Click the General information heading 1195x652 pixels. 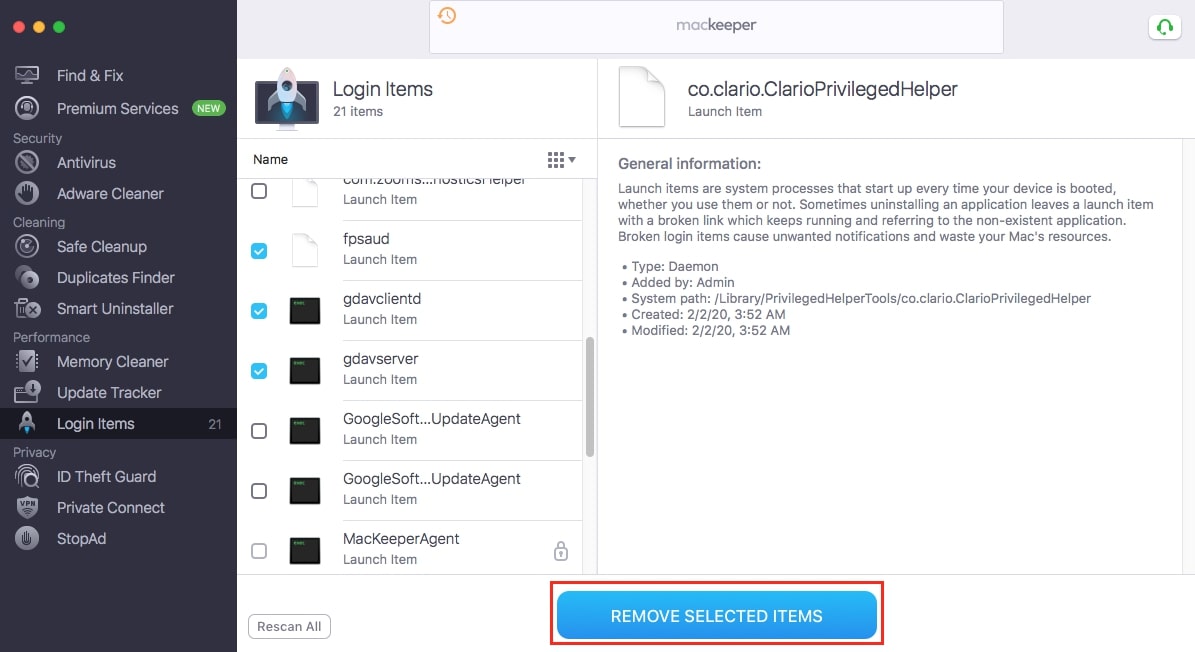[x=689, y=164]
